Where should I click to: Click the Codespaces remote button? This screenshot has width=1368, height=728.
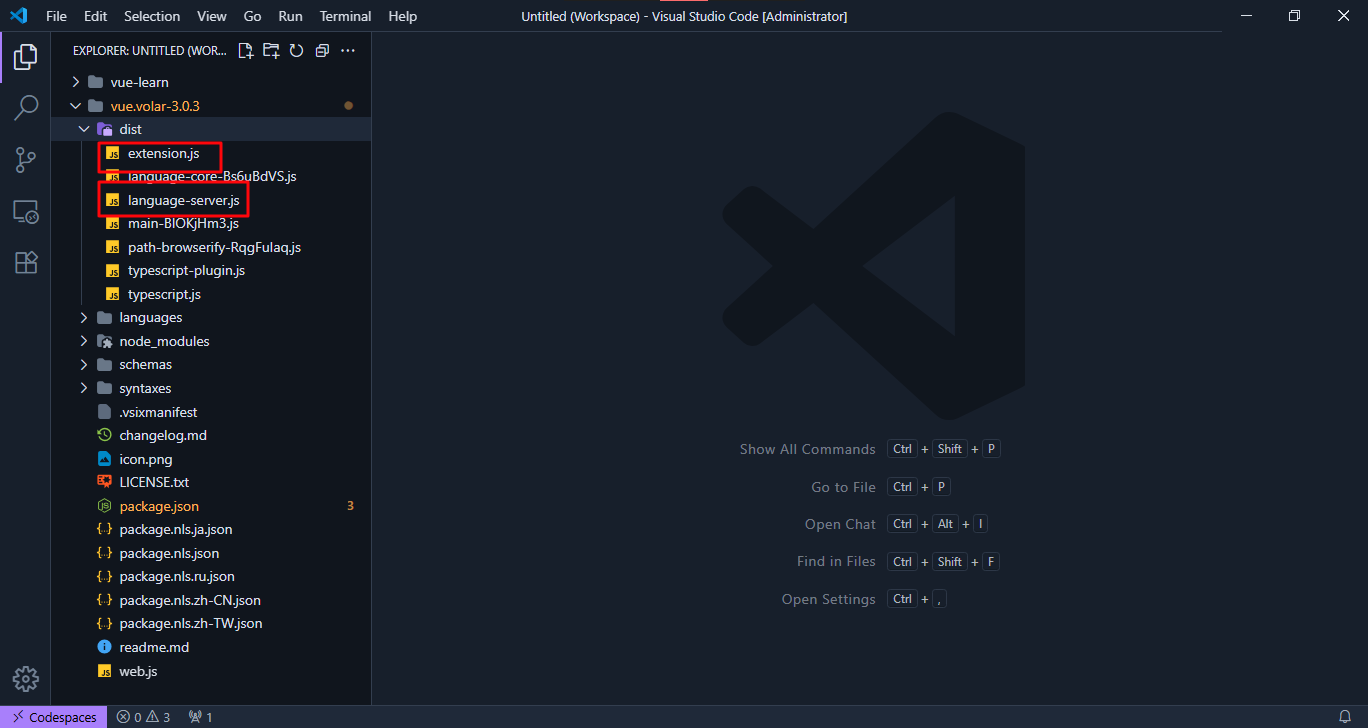[x=54, y=717]
